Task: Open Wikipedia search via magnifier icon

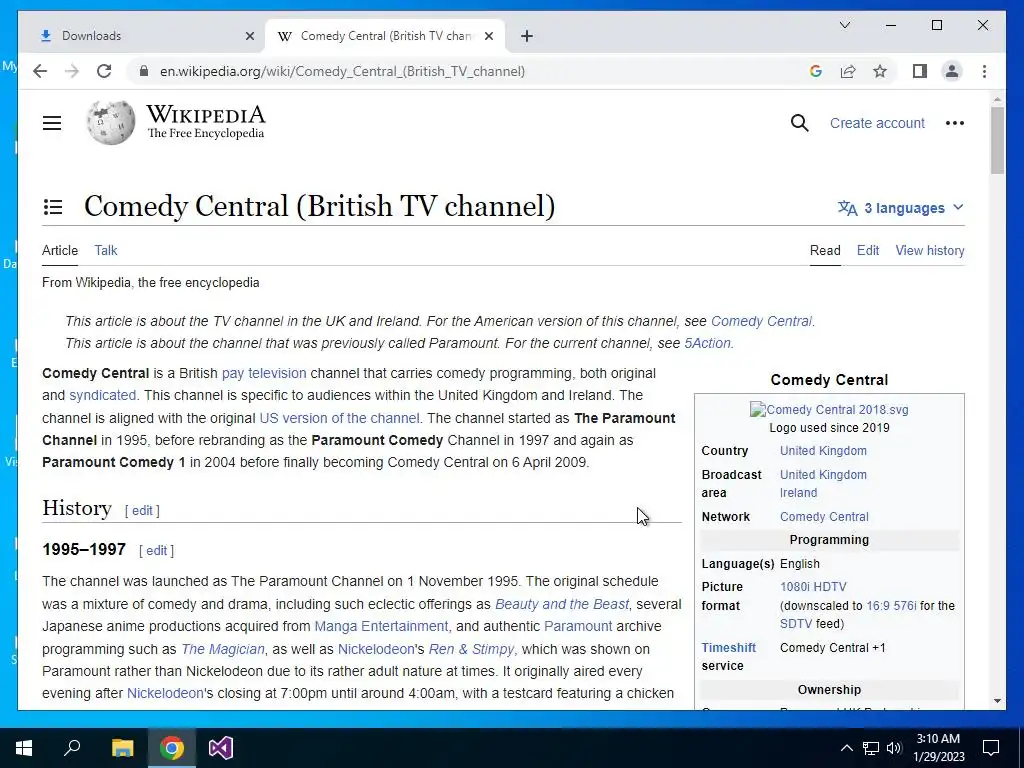Action: [799, 123]
